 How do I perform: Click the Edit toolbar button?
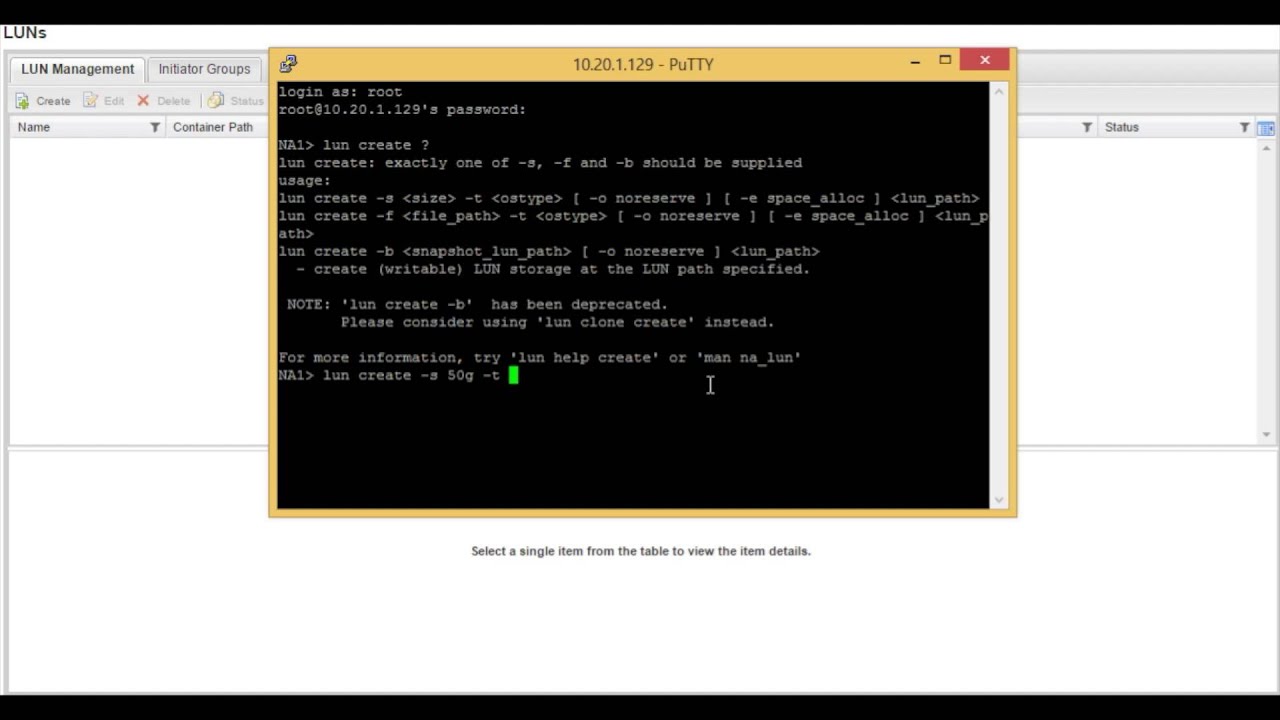[x=104, y=101]
